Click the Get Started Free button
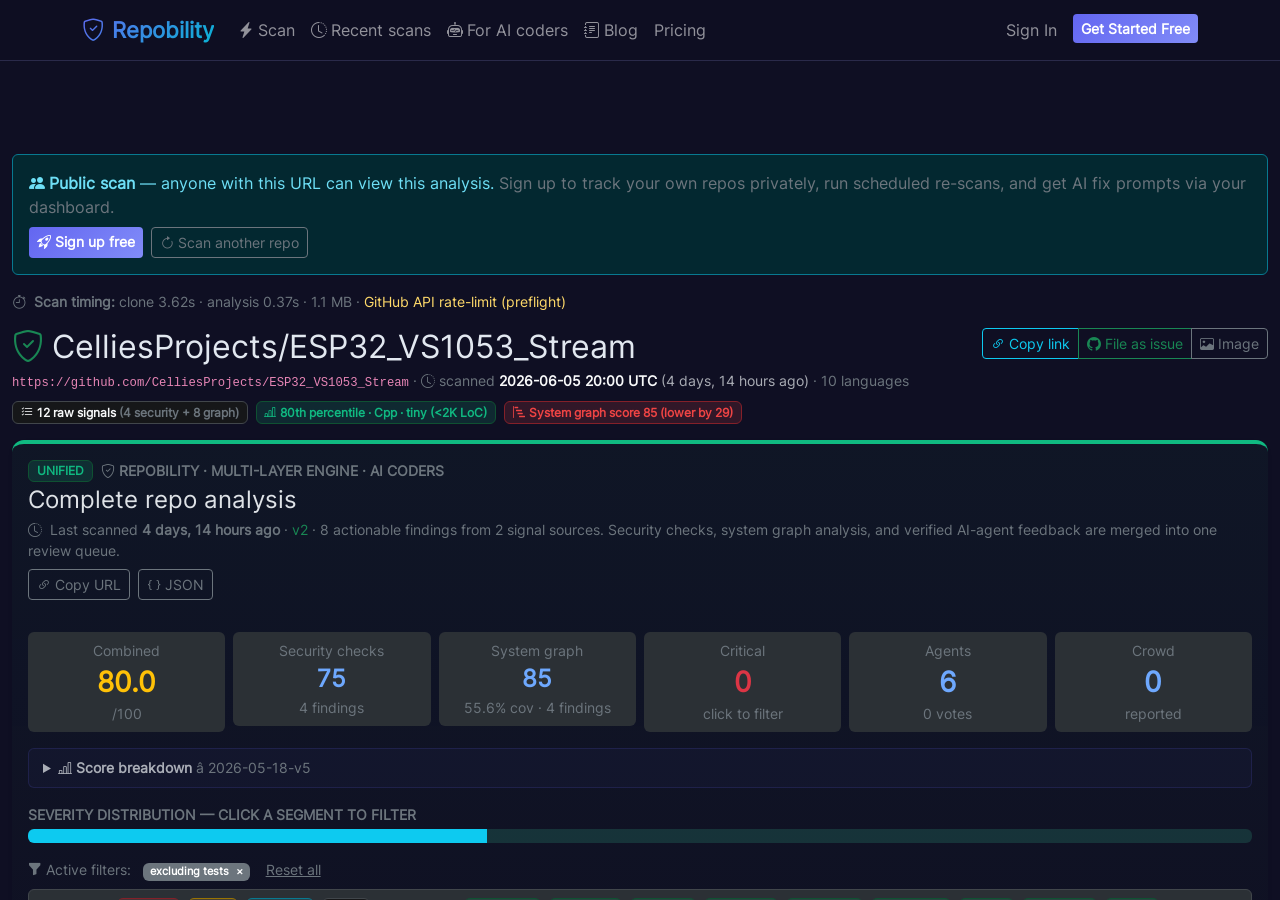This screenshot has width=1280, height=900. point(1135,29)
